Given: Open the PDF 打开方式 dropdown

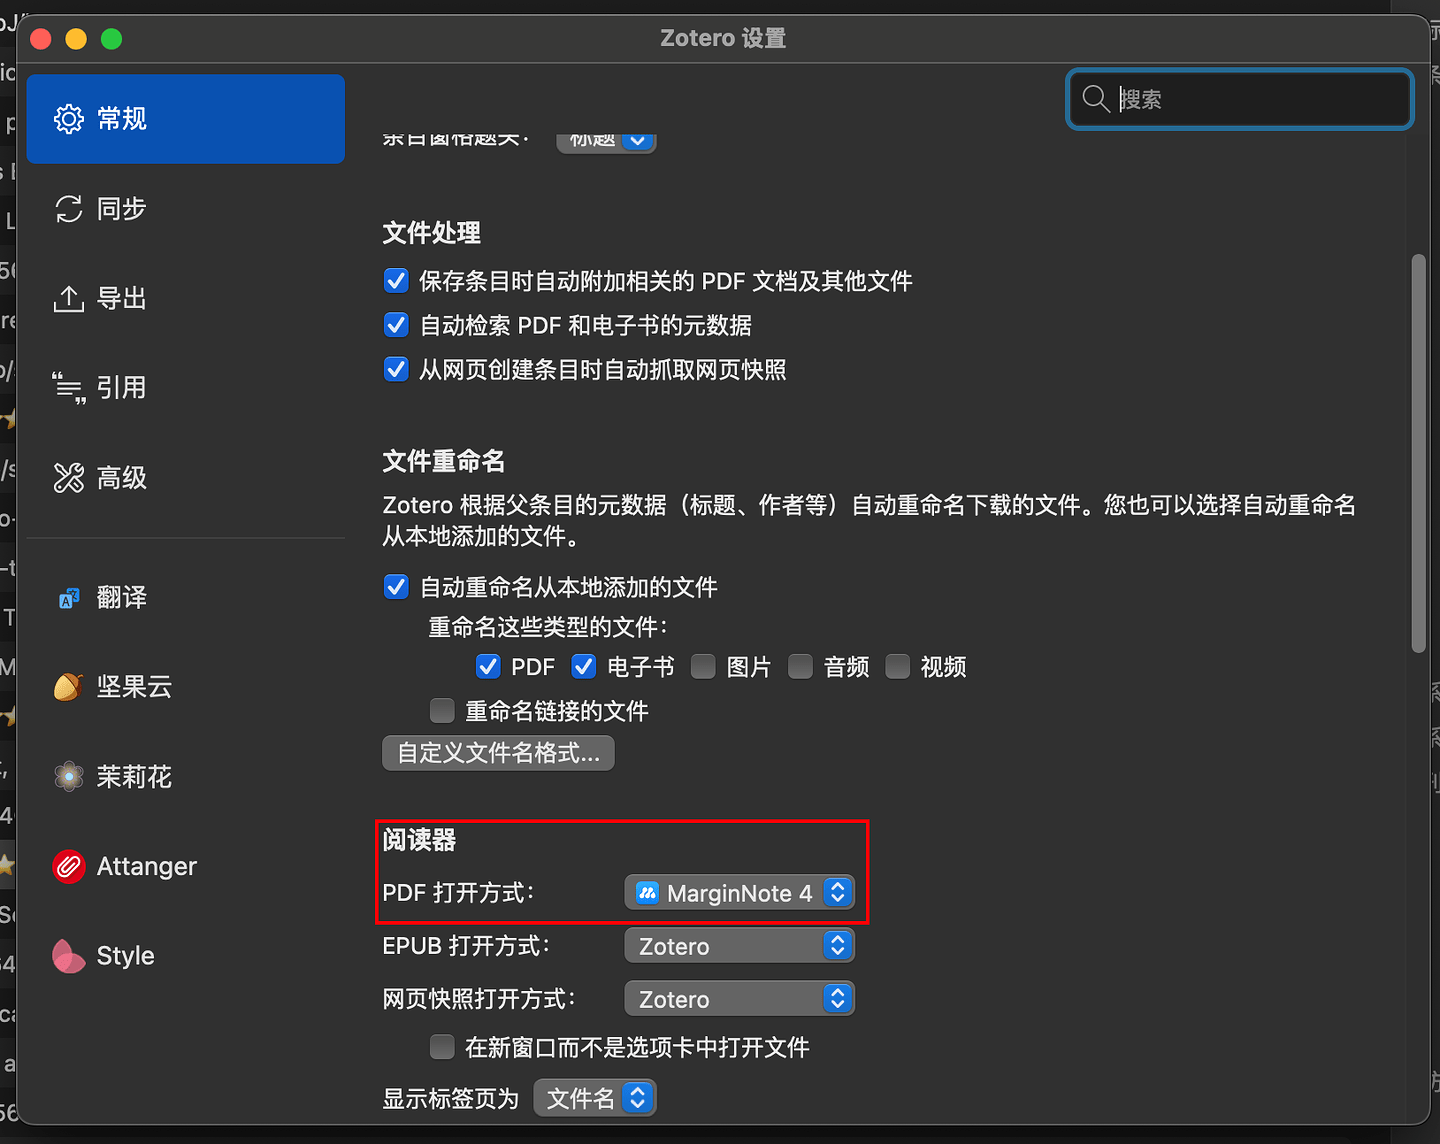Looking at the screenshot, I should [740, 893].
